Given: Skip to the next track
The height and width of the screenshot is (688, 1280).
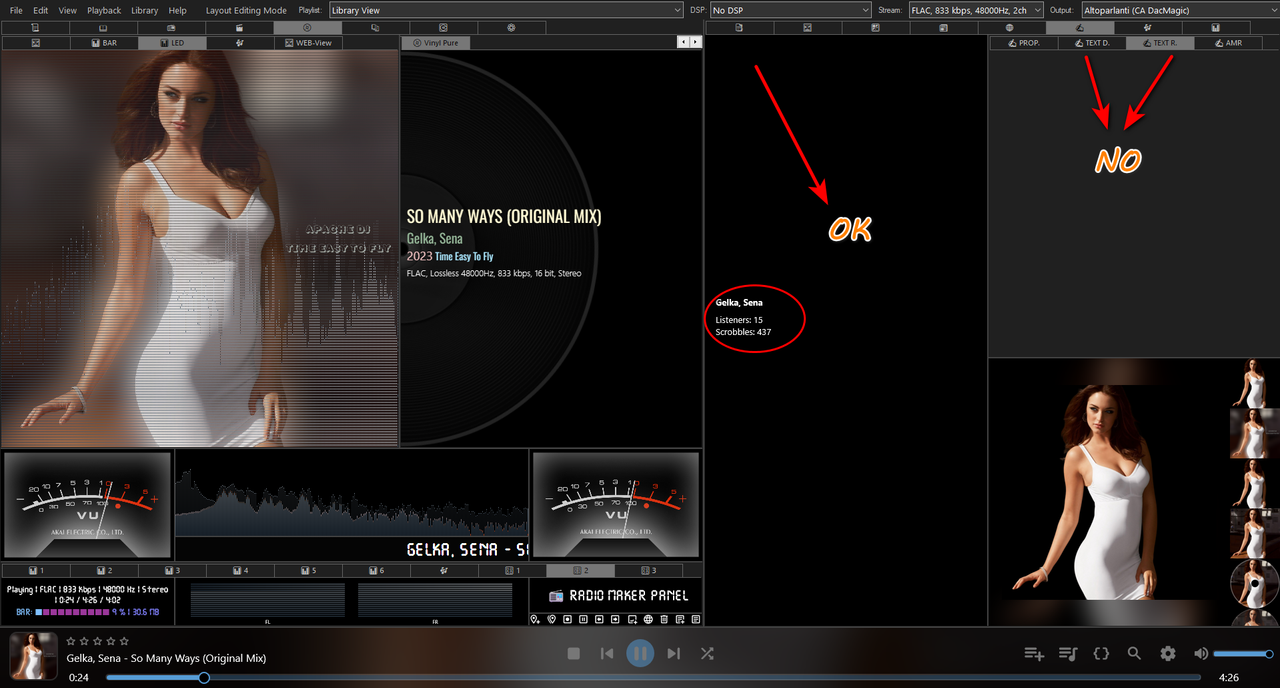Looking at the screenshot, I should tap(674, 653).
